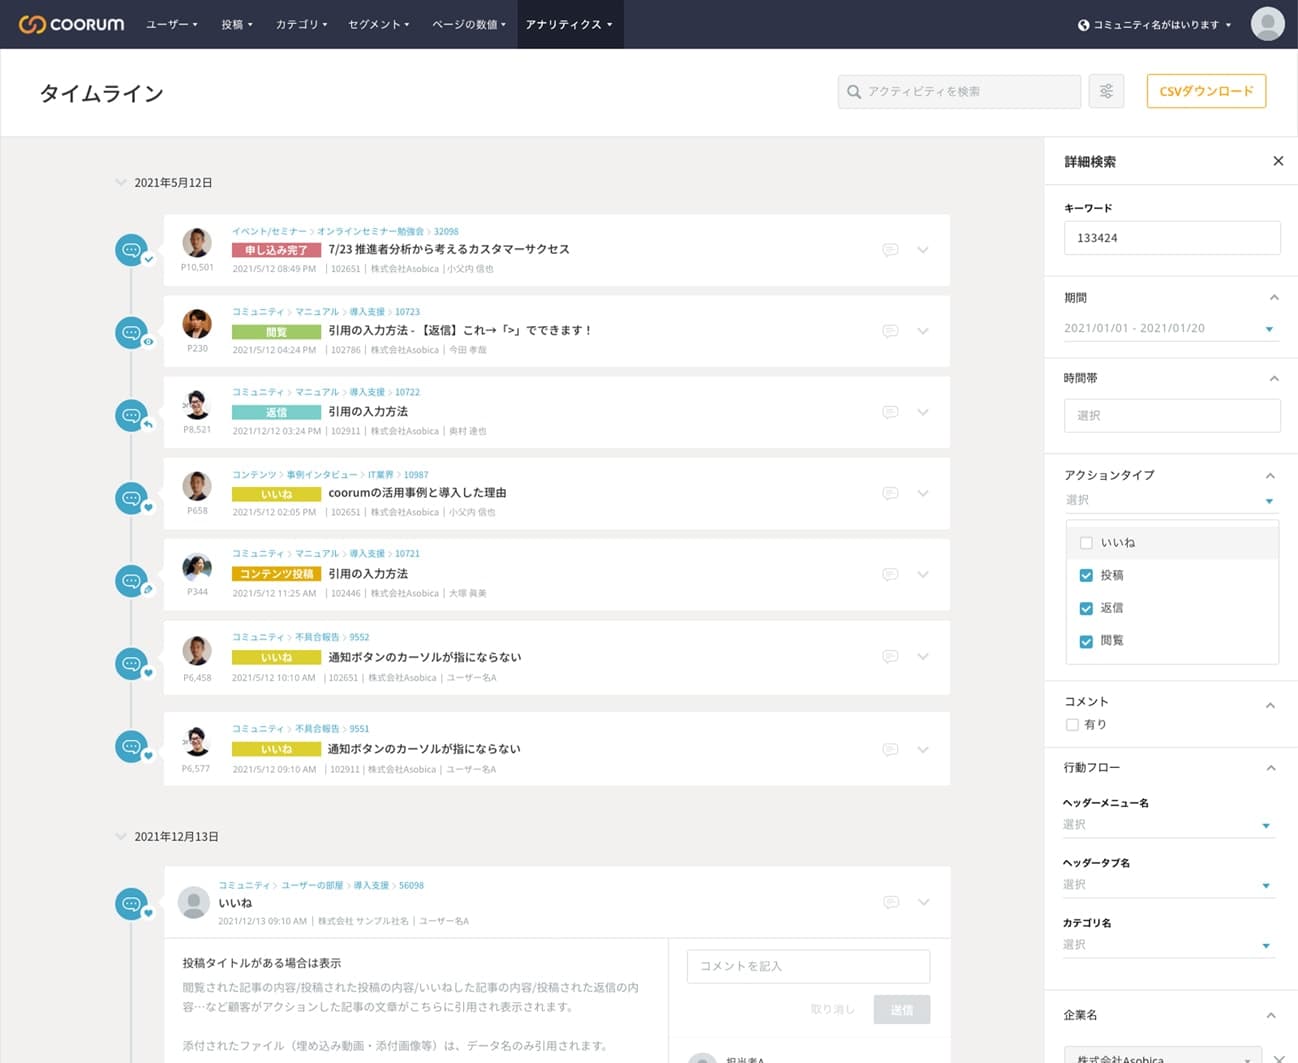This screenshot has width=1298, height=1063.
Task: Open the セグメント menu
Action: click(378, 24)
